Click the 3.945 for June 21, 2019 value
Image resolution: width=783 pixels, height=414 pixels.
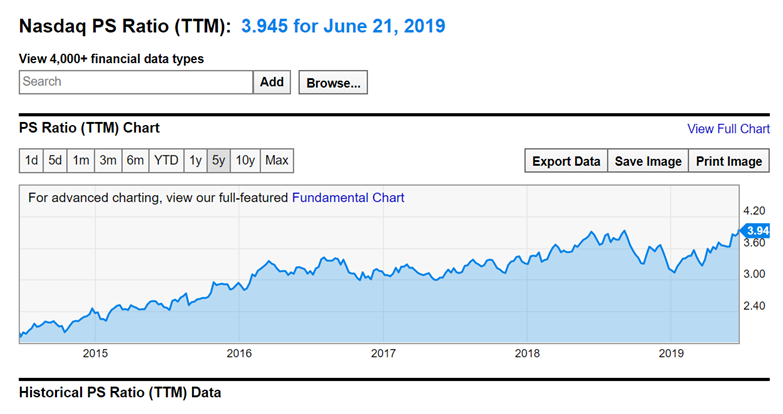tap(343, 26)
